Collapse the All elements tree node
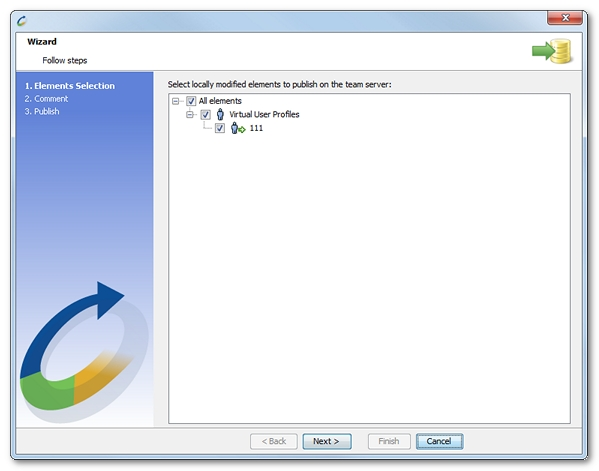This screenshot has height=471, width=599. coord(175,101)
